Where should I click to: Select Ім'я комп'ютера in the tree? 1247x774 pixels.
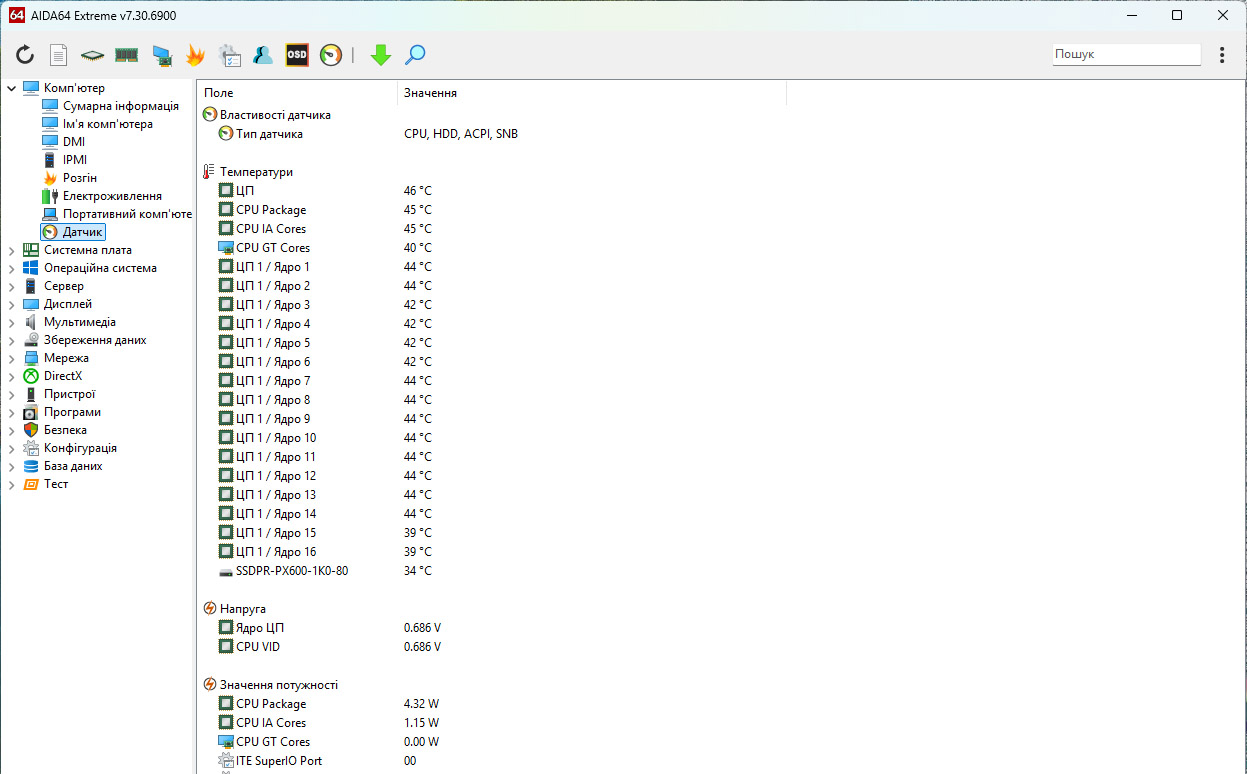(x=108, y=124)
